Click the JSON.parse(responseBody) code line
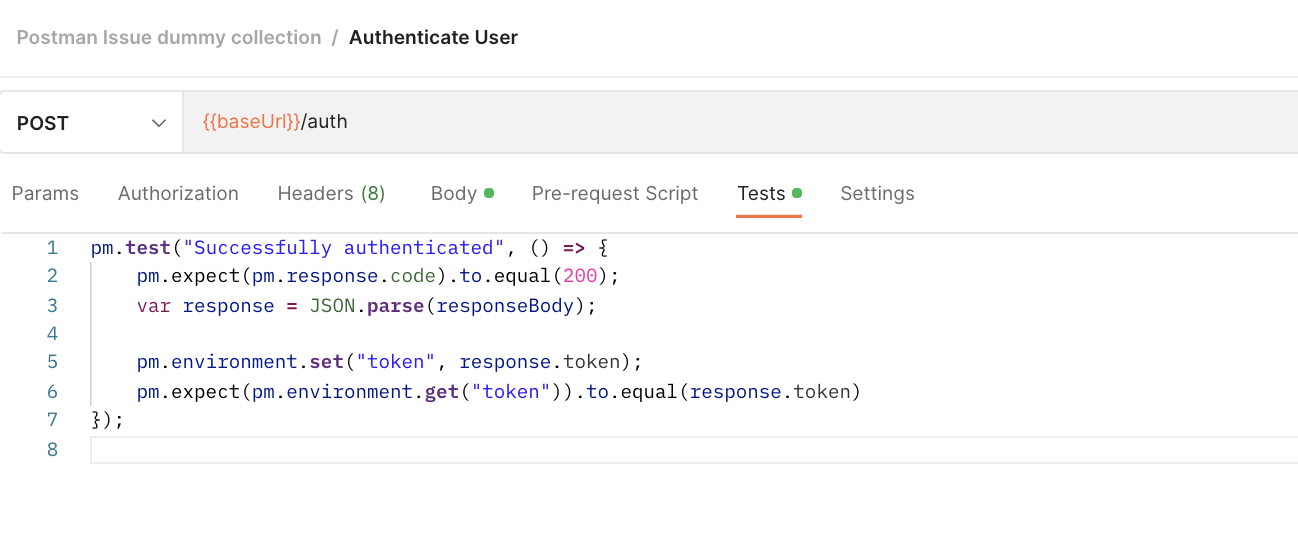Screen dimensions: 1298x542 tap(366, 306)
